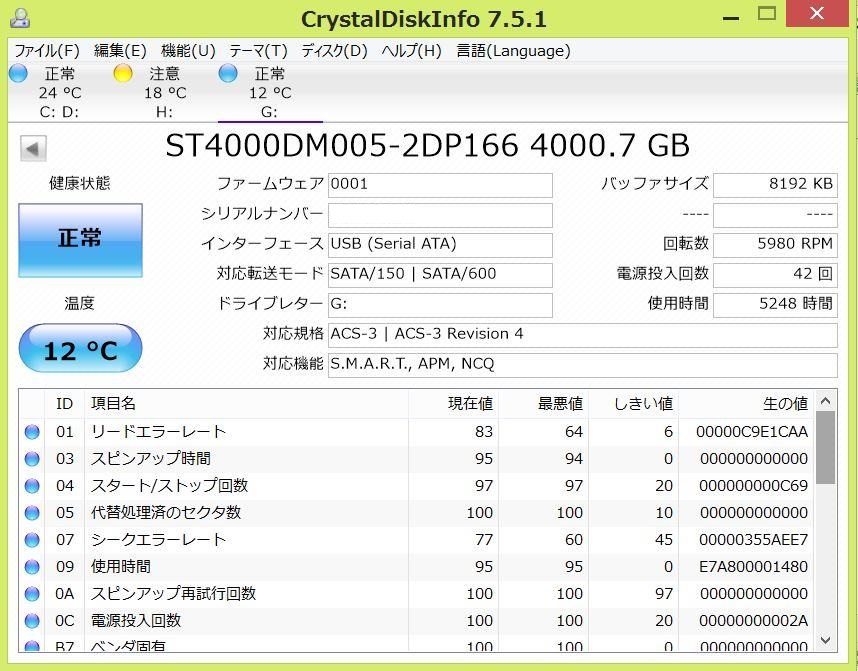Image resolution: width=858 pixels, height=671 pixels.
Task: Select the blue health icon for drive C: D:
Action: click(17, 72)
